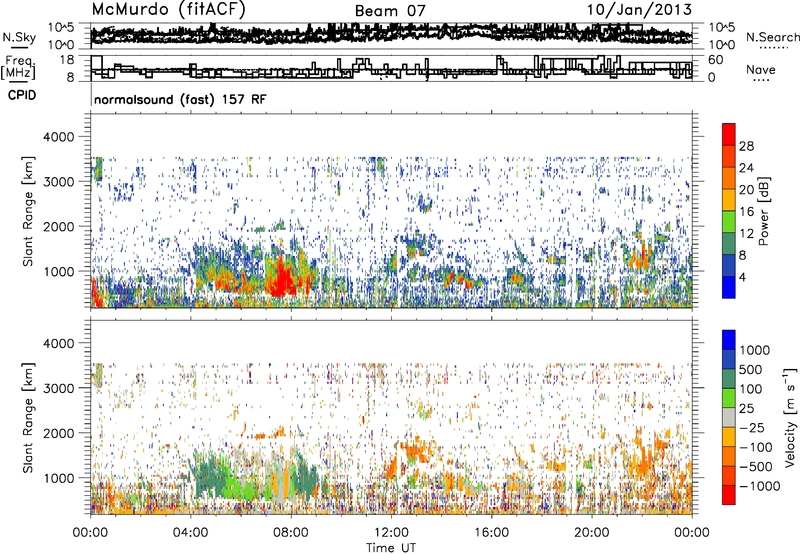Click the N.Search legend label

[772, 37]
